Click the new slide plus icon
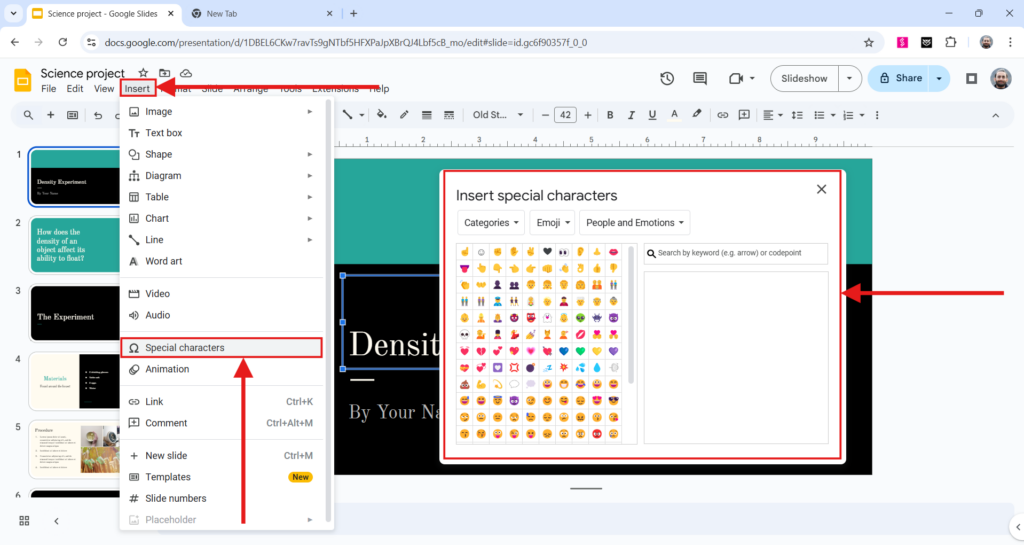Screen dimensions: 1024x545 (x=50, y=116)
